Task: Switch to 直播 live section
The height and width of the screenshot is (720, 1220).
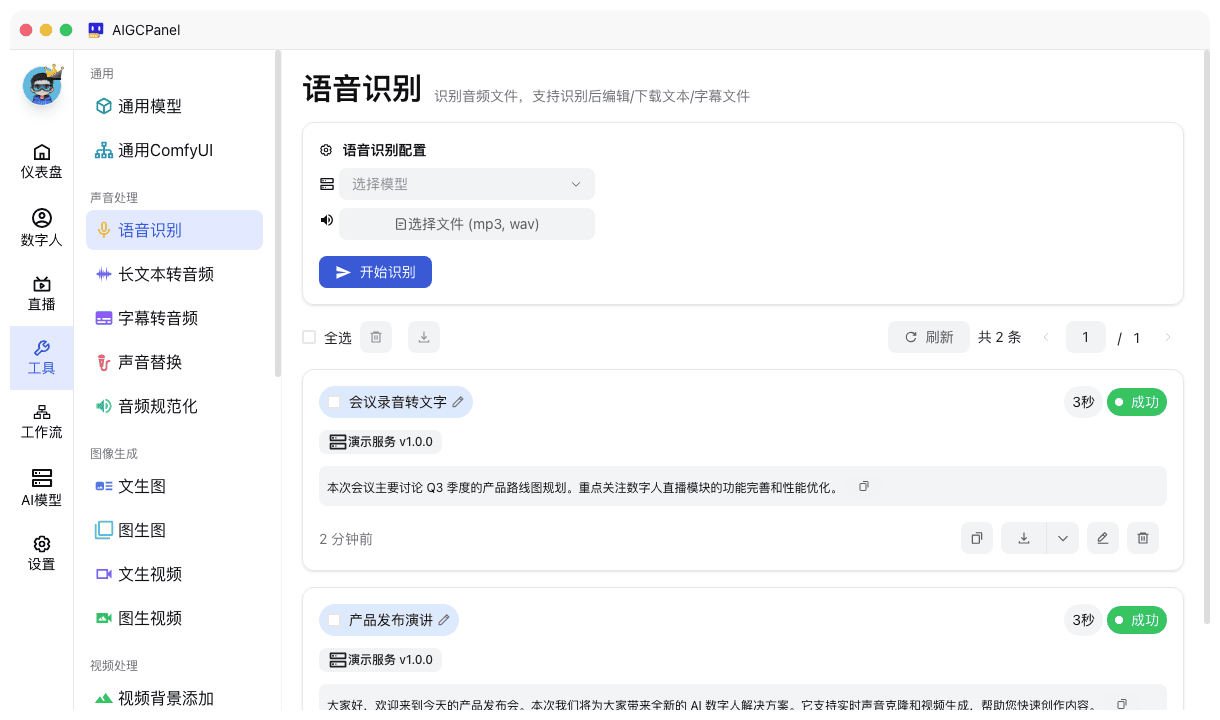Action: 42,294
